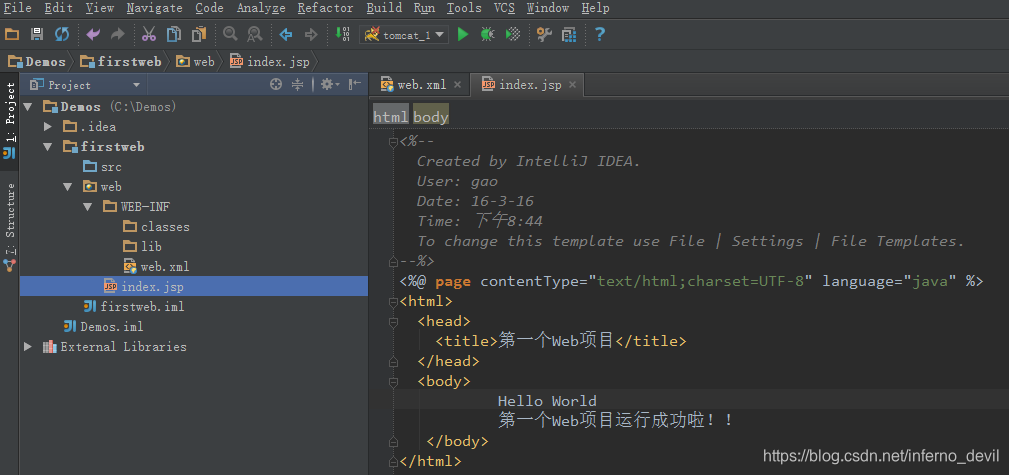Open Project Structure icon
Screen dimensions: 1009x475
569,35
